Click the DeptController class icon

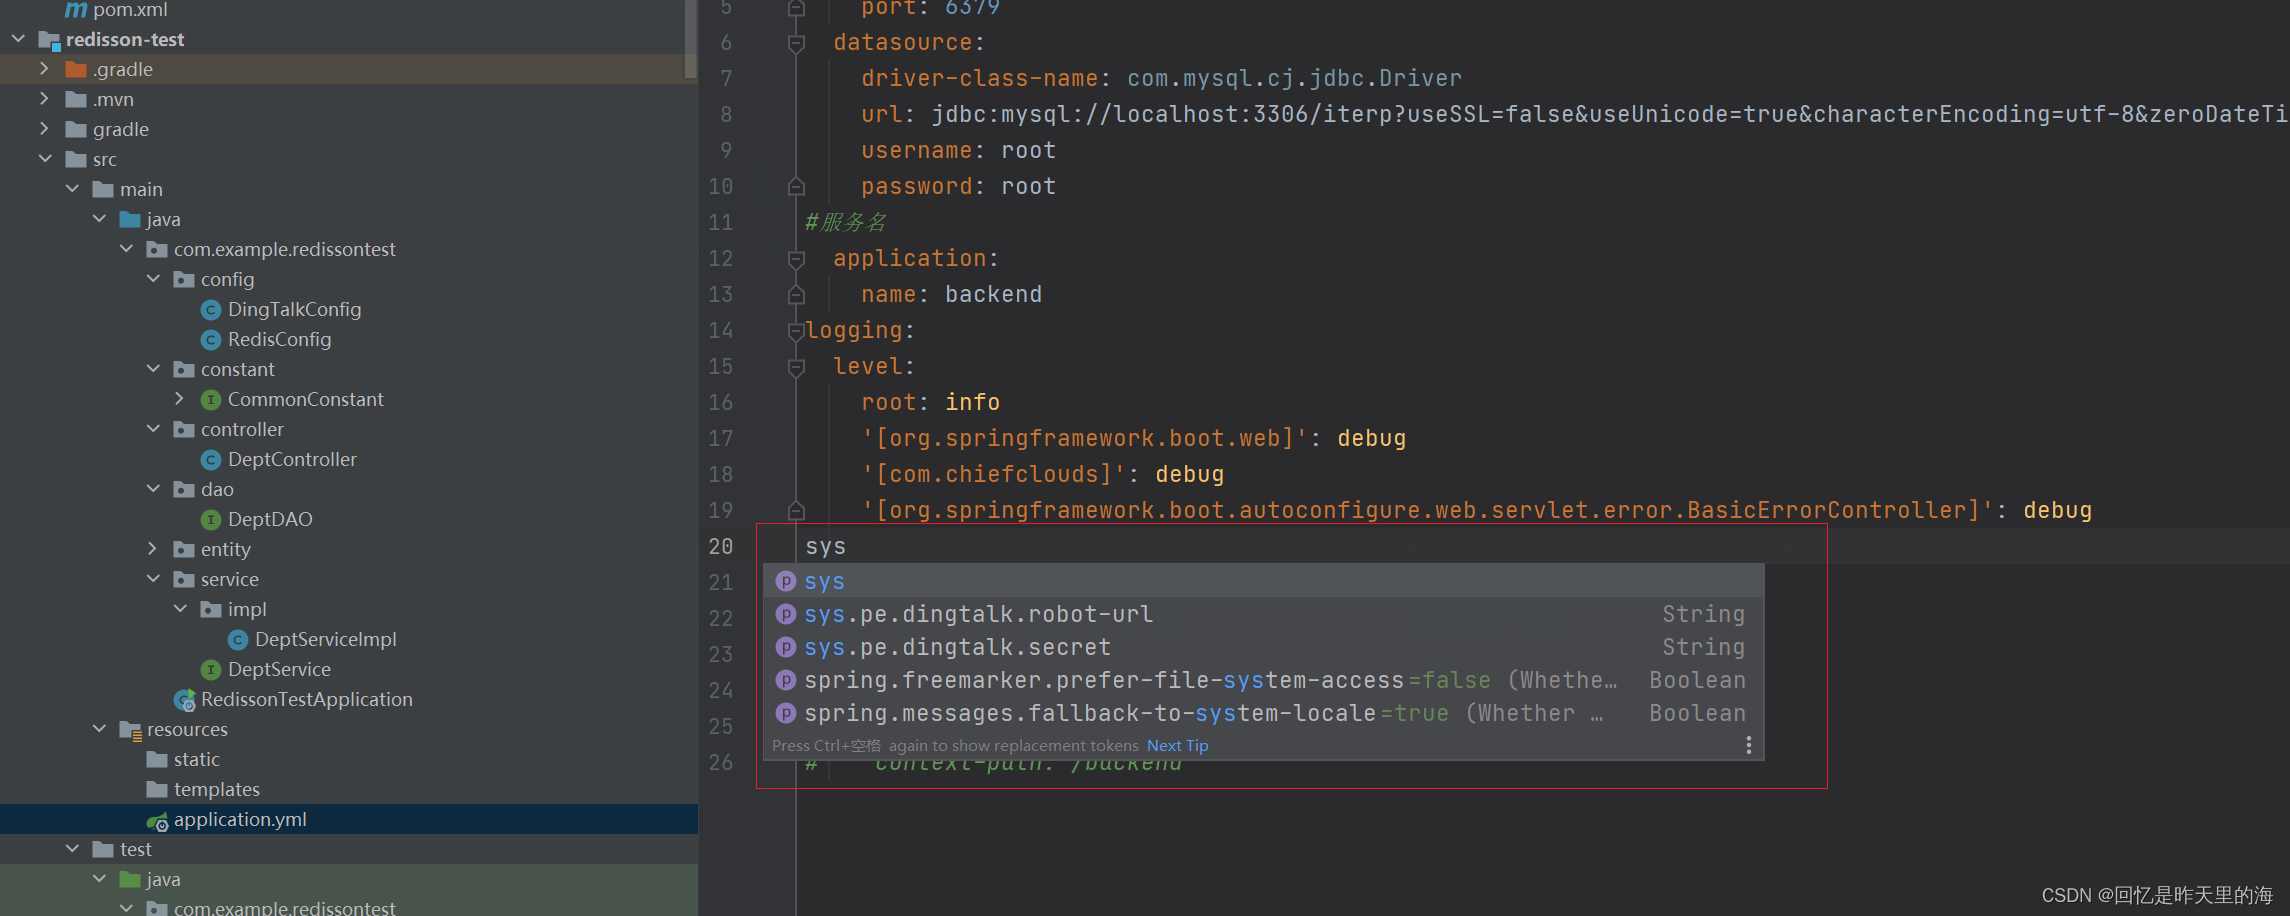click(211, 460)
